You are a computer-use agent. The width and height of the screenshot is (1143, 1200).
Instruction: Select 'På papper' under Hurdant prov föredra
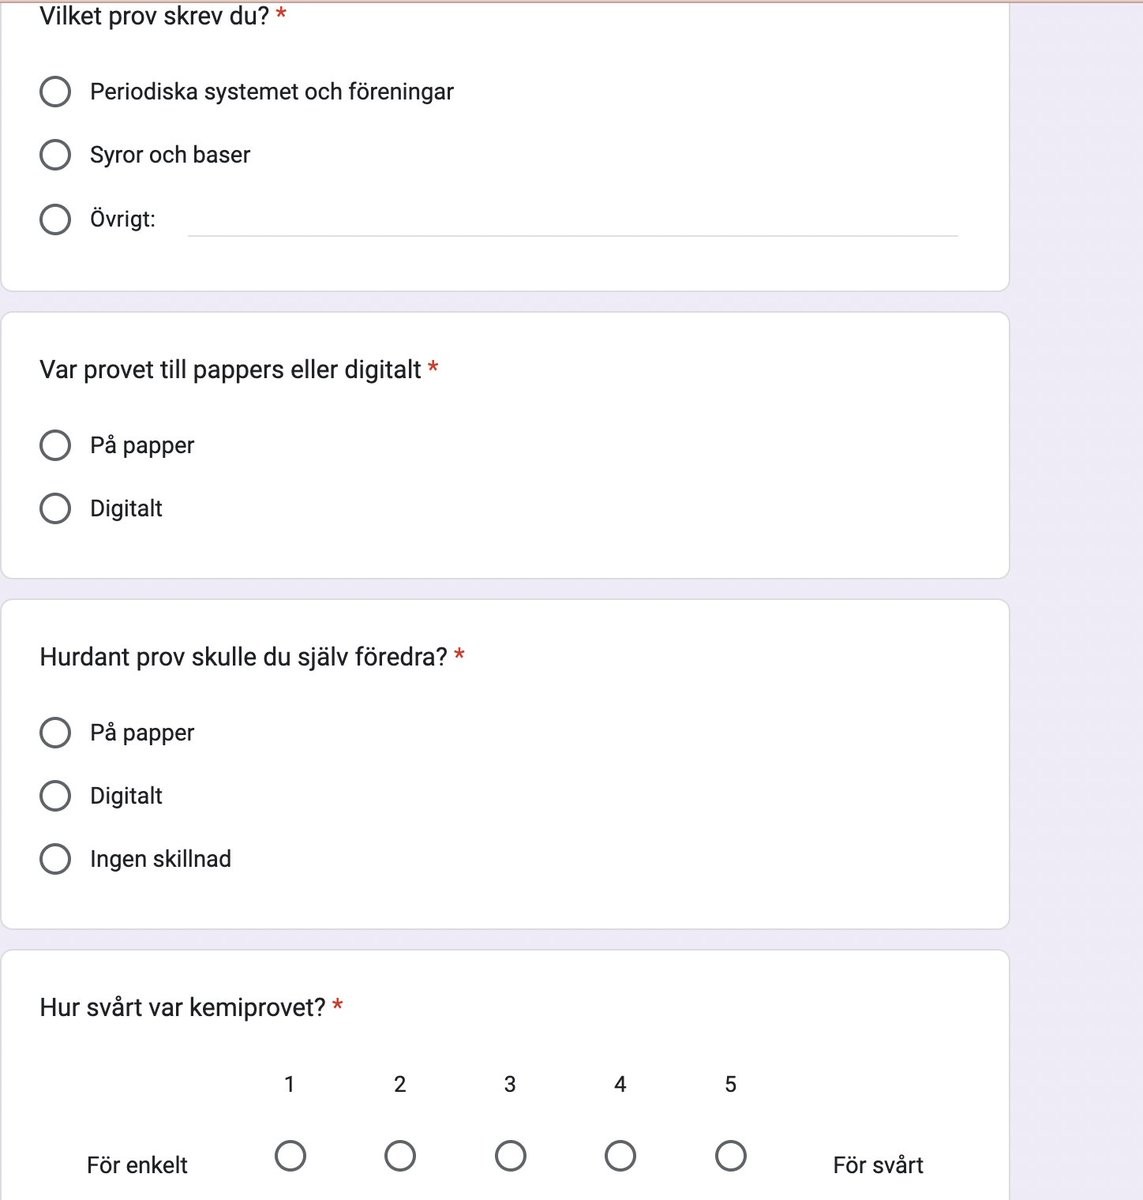click(x=55, y=732)
